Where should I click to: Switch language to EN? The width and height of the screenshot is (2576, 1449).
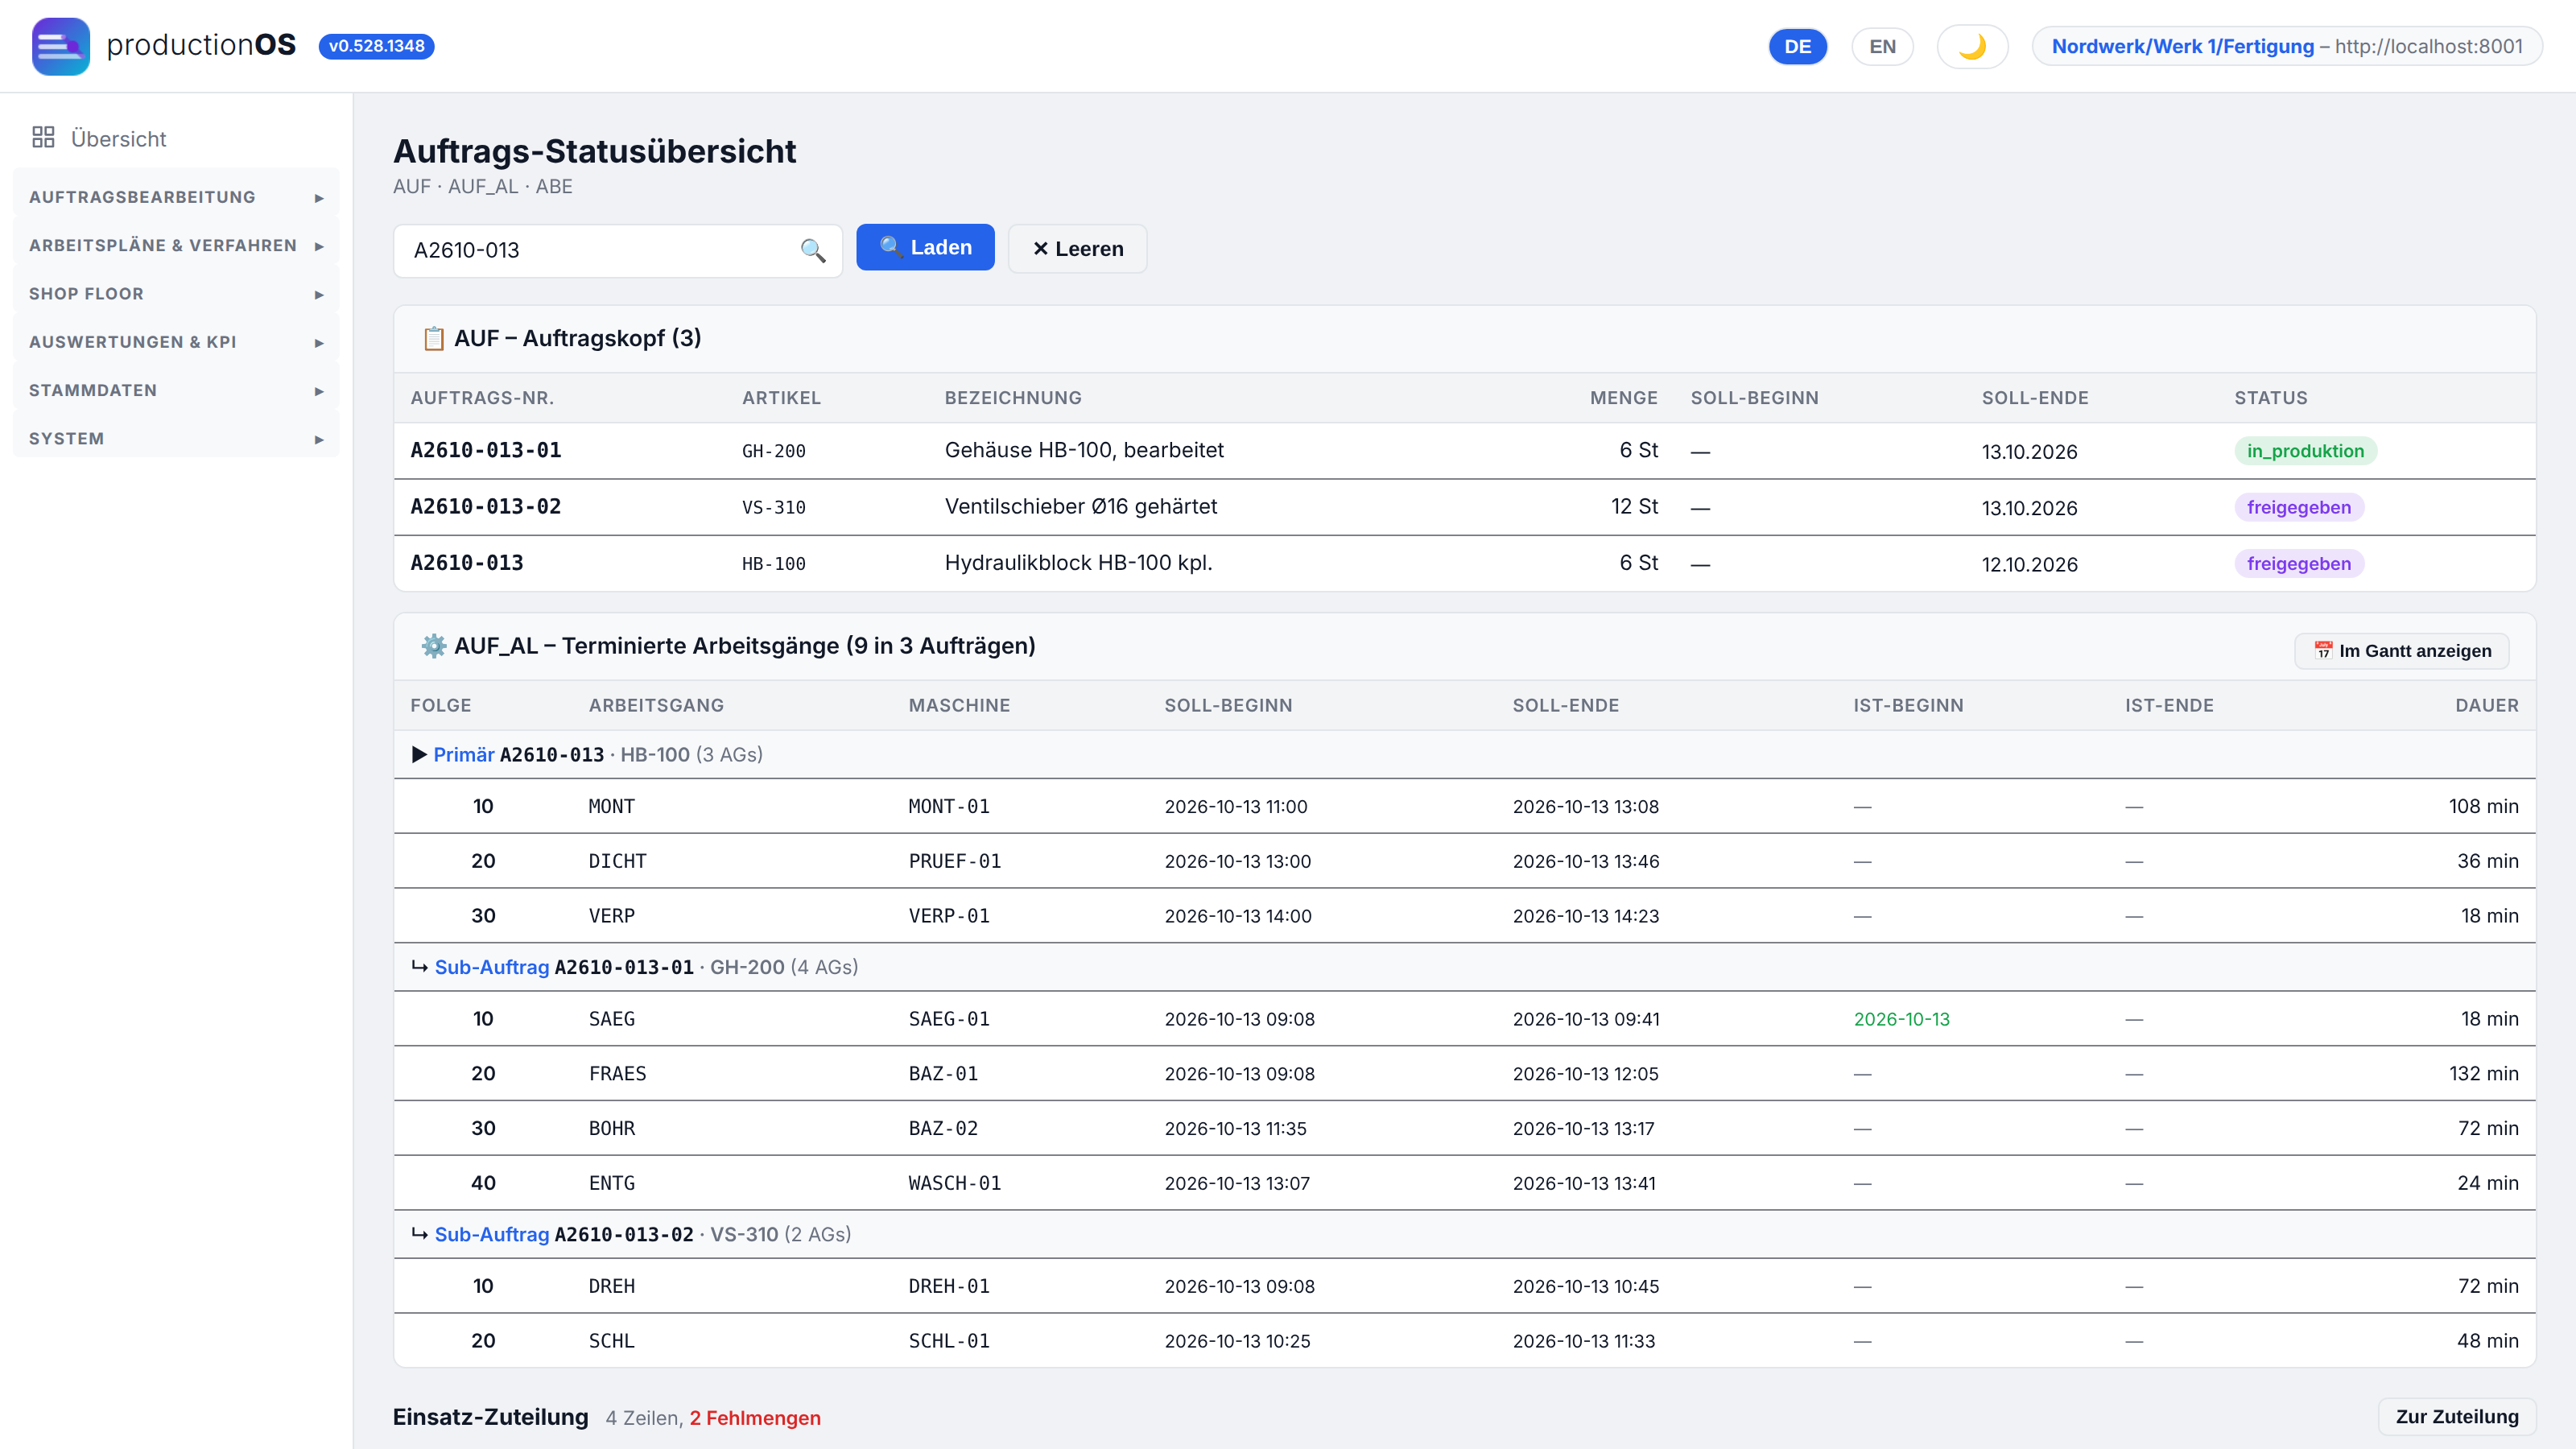point(1882,46)
